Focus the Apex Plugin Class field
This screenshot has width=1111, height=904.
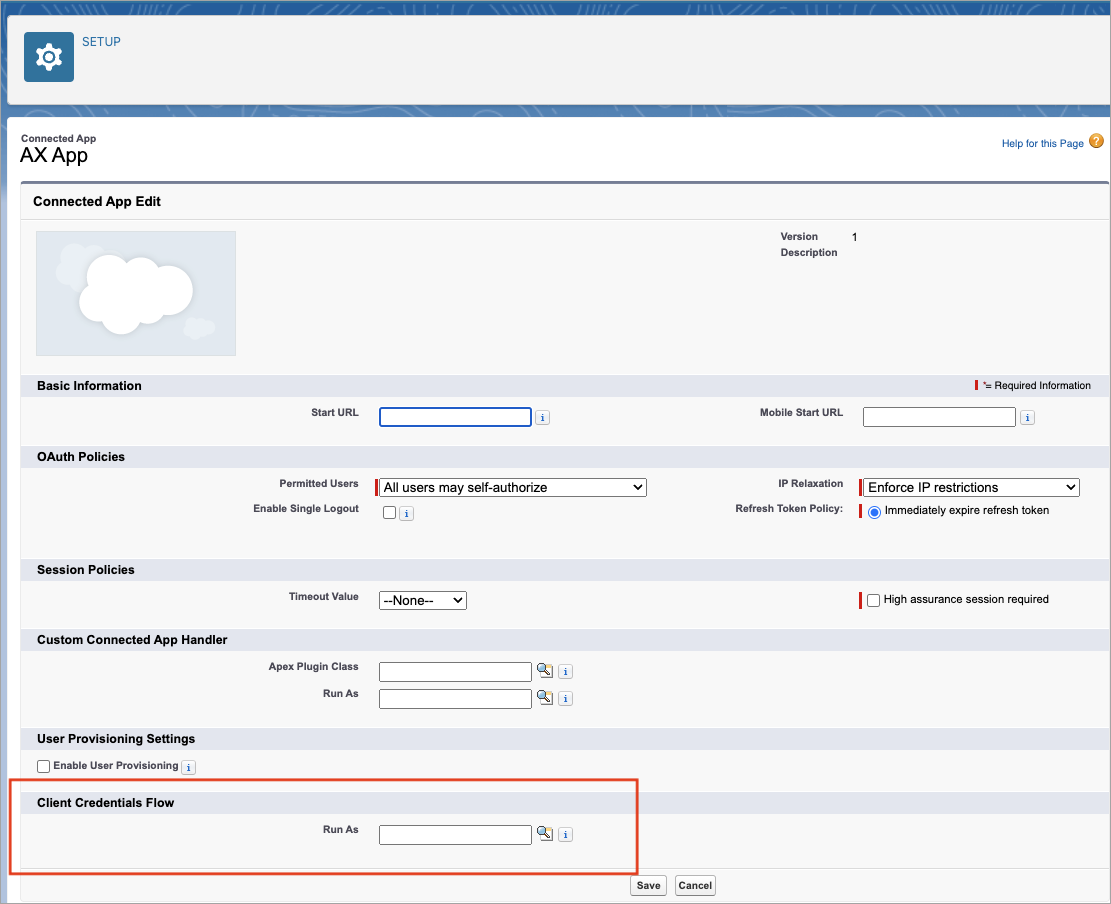point(455,672)
